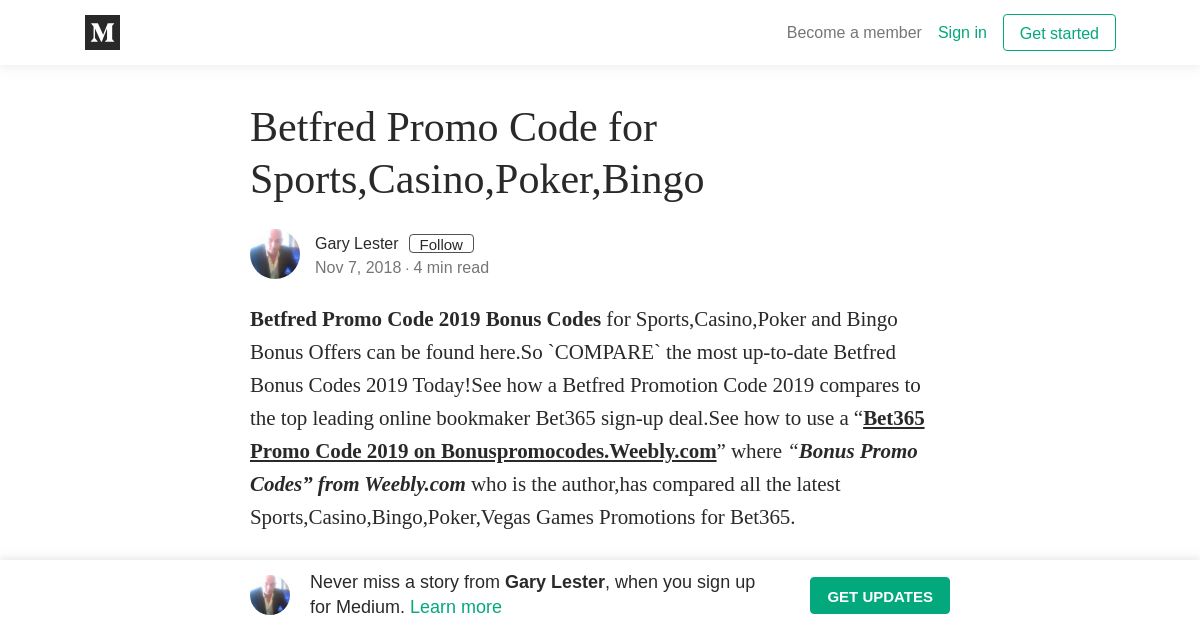
Task: Click bold Gary Lester in bottom banner
Action: [555, 582]
